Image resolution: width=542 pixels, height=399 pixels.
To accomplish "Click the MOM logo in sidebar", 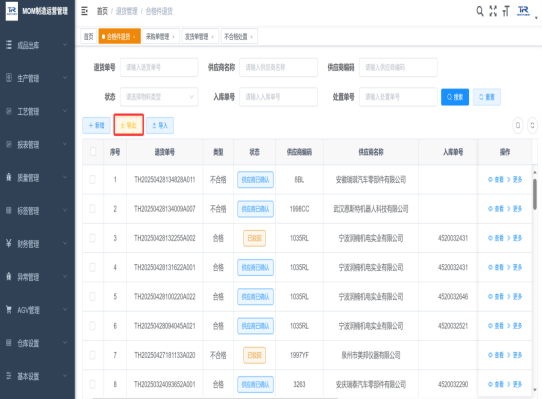I will coord(12,11).
